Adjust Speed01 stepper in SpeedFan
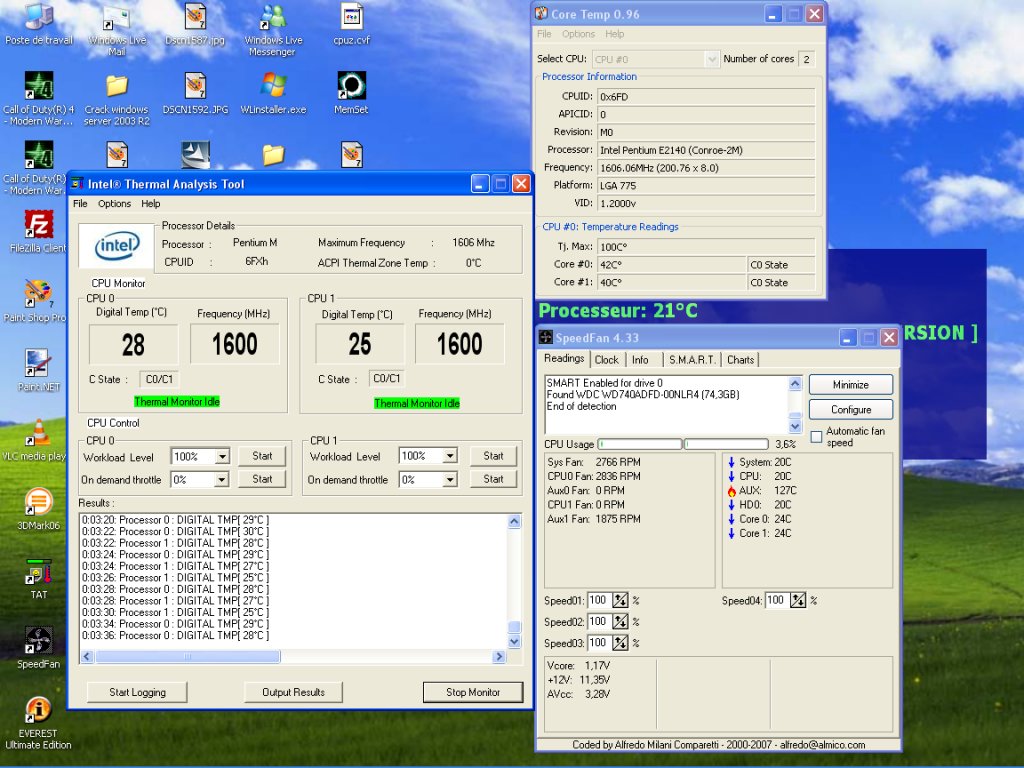Image resolution: width=1024 pixels, height=768 pixels. coord(620,600)
